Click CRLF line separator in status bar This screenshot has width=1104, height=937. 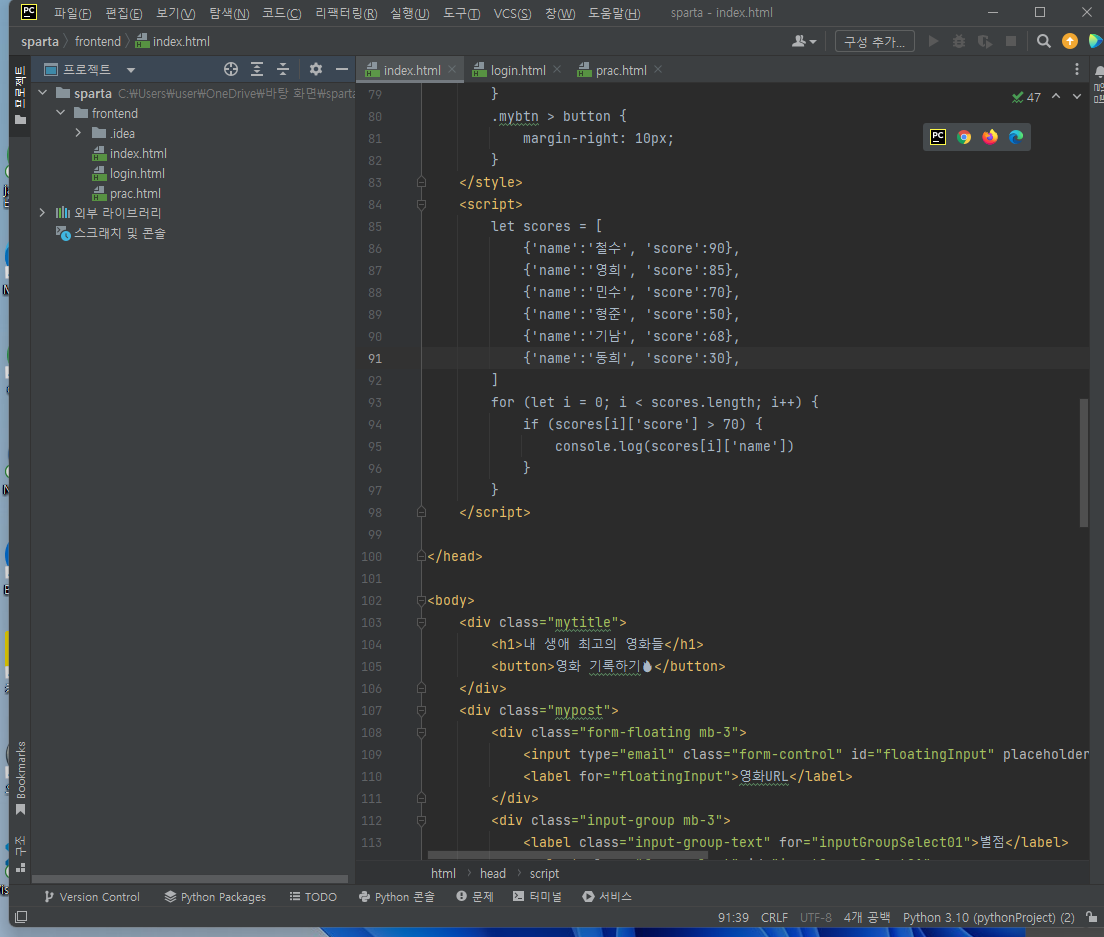(774, 917)
